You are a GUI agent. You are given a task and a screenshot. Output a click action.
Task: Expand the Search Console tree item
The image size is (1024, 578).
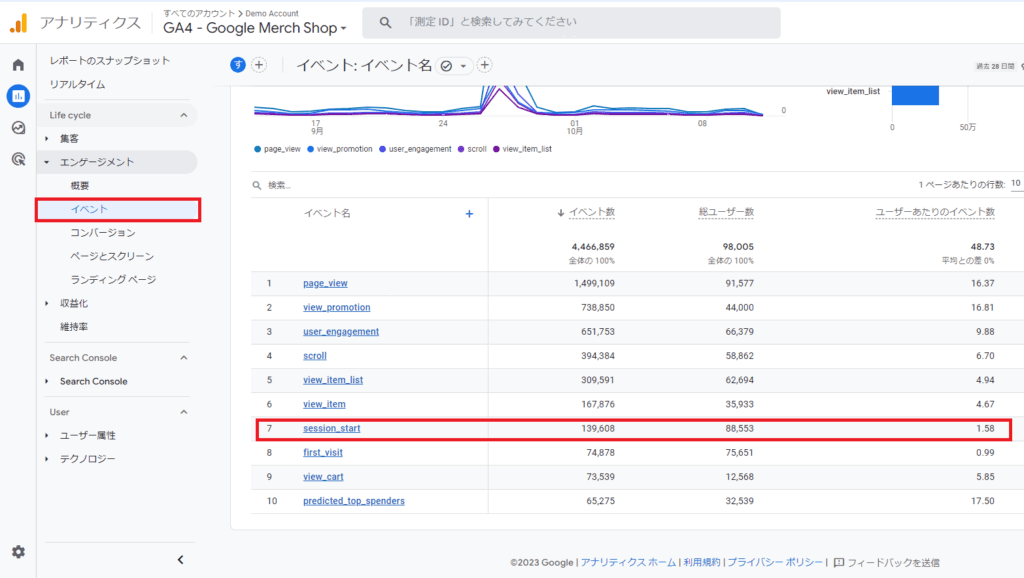[46, 381]
